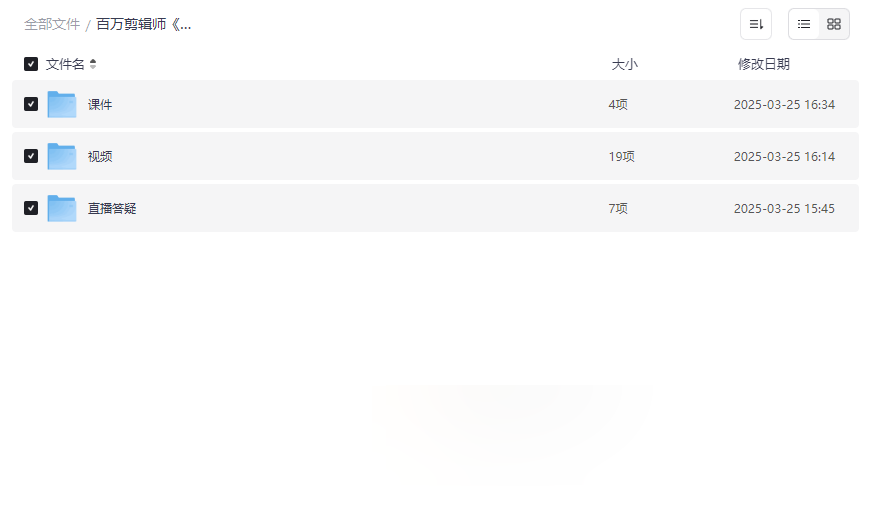874x514 pixels.
Task: Click the 19项 size in 视频 row
Action: (621, 156)
